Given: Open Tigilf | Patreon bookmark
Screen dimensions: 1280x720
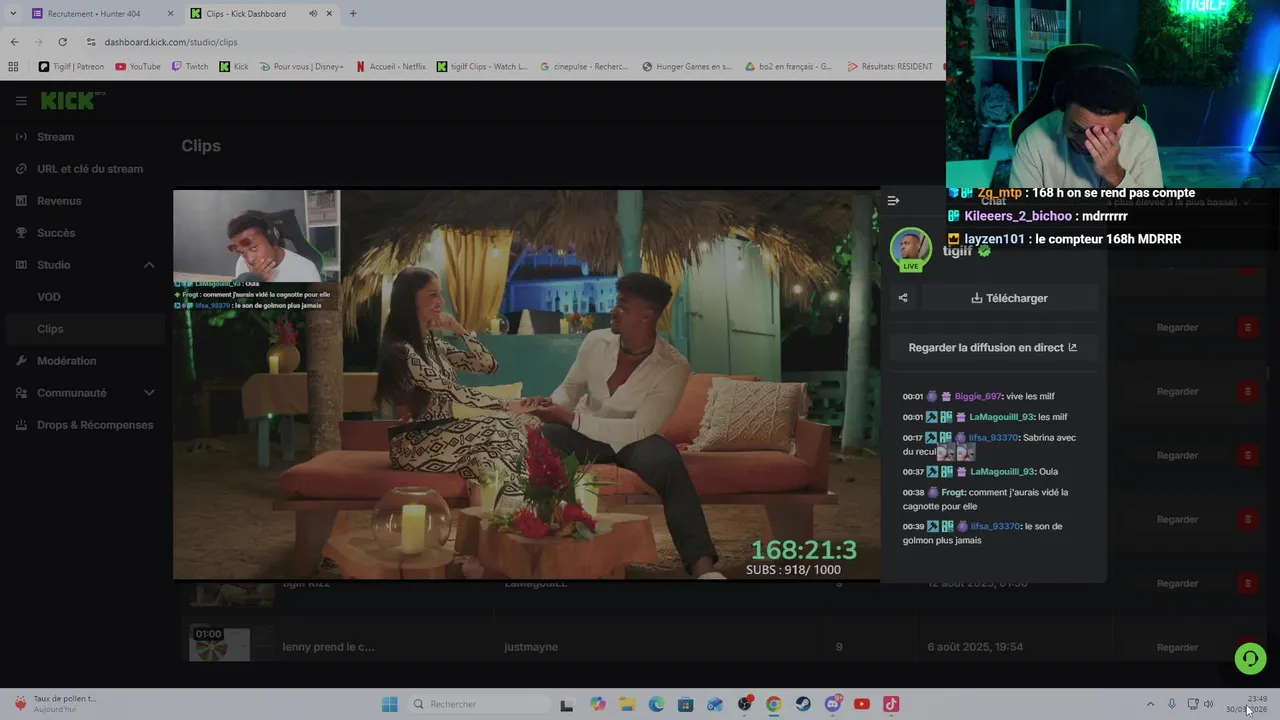Looking at the screenshot, I should (71, 67).
